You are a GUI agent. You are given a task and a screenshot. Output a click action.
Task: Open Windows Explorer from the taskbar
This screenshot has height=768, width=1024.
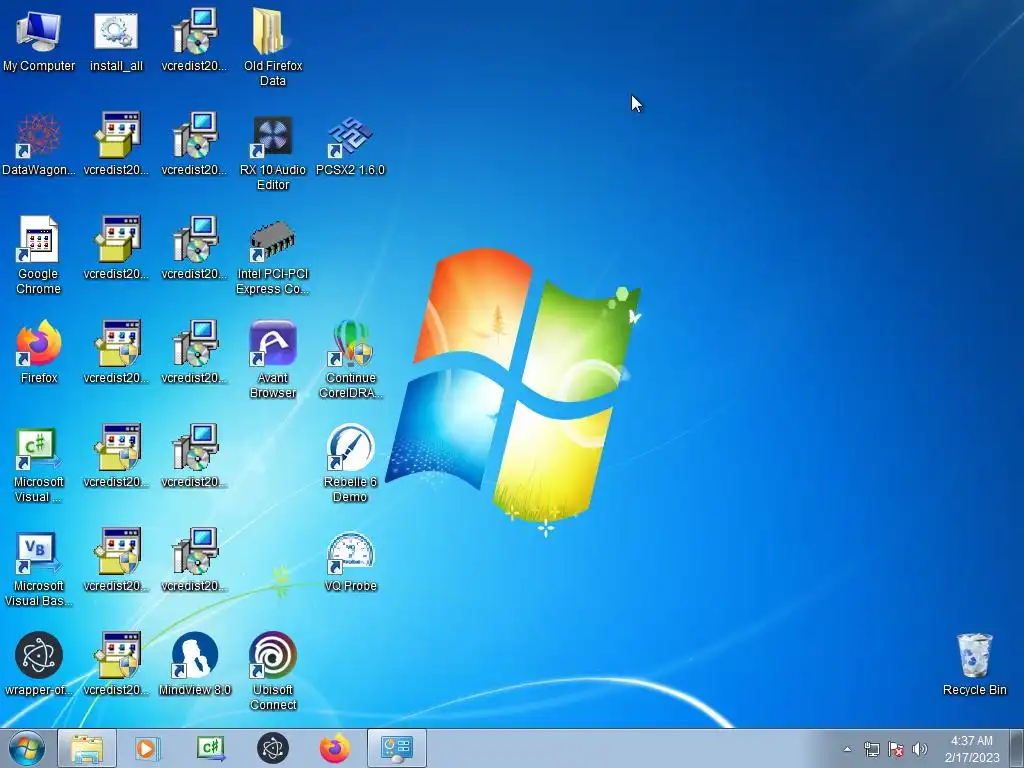[86, 748]
